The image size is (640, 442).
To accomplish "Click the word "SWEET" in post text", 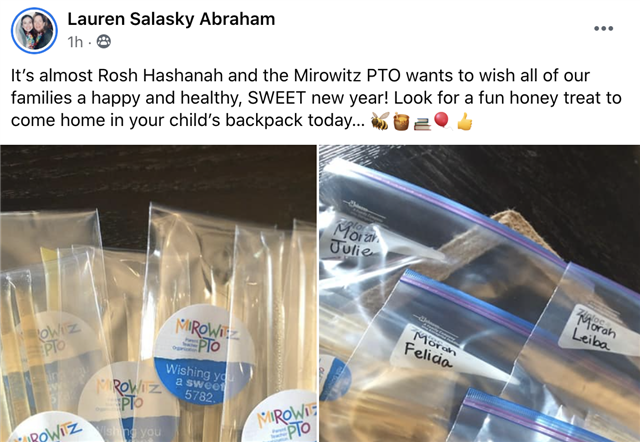I will [x=277, y=98].
